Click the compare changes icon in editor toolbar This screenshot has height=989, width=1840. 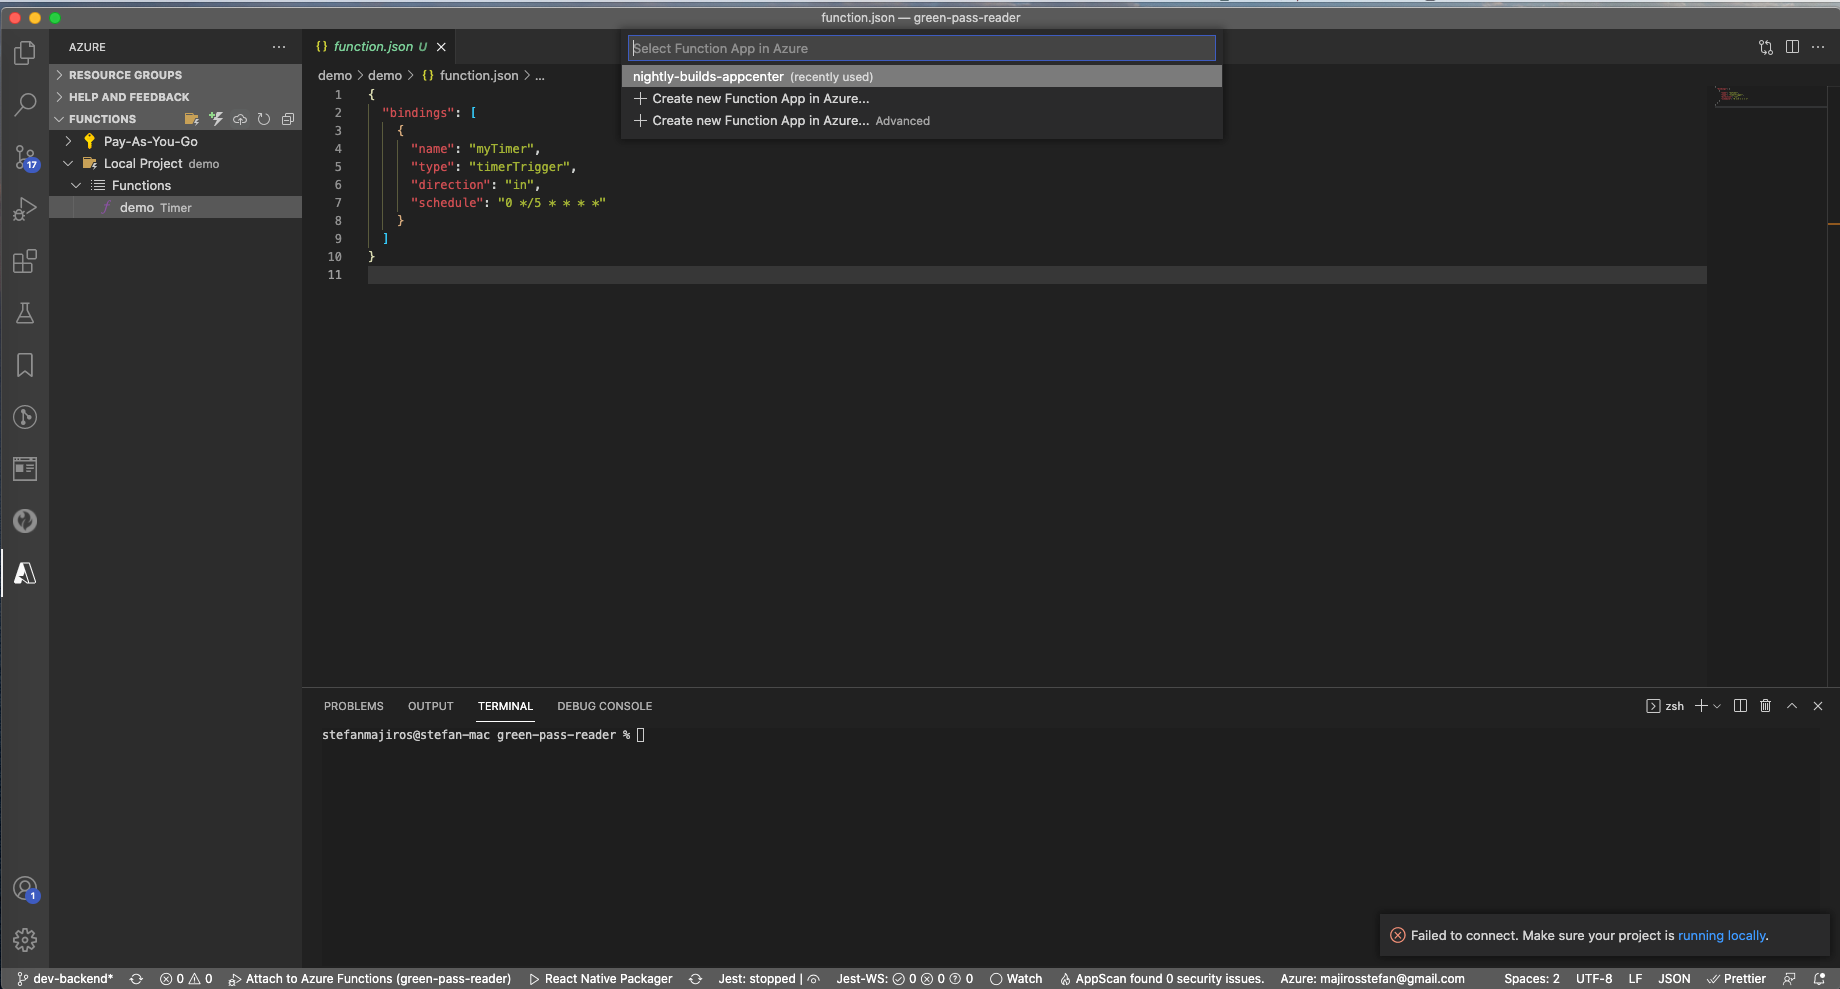point(1766,47)
